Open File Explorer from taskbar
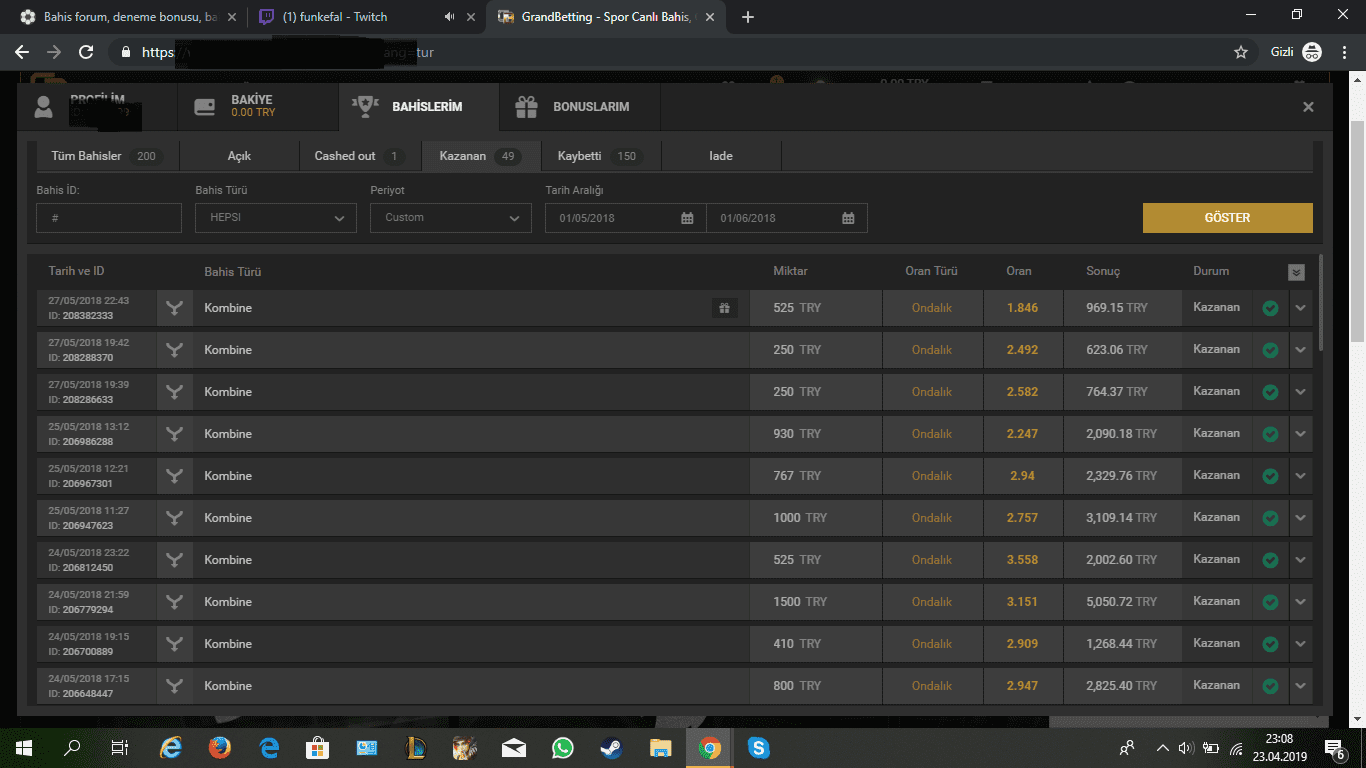The image size is (1366, 768). click(x=660, y=748)
